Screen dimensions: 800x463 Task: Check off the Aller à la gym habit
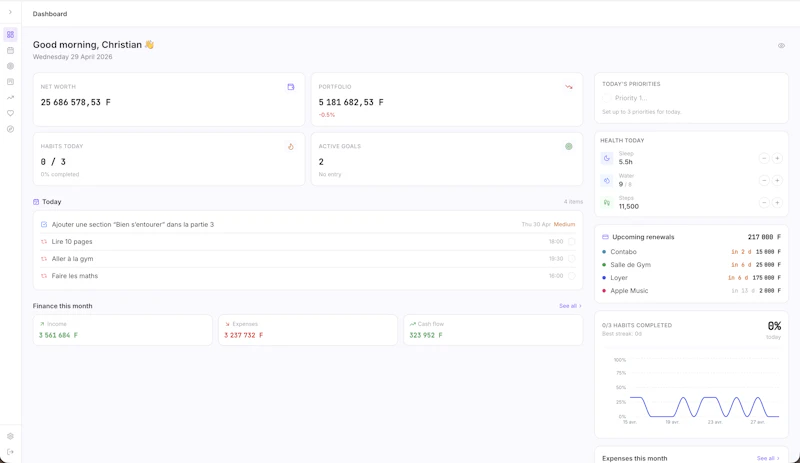pyautogui.click(x=571, y=259)
